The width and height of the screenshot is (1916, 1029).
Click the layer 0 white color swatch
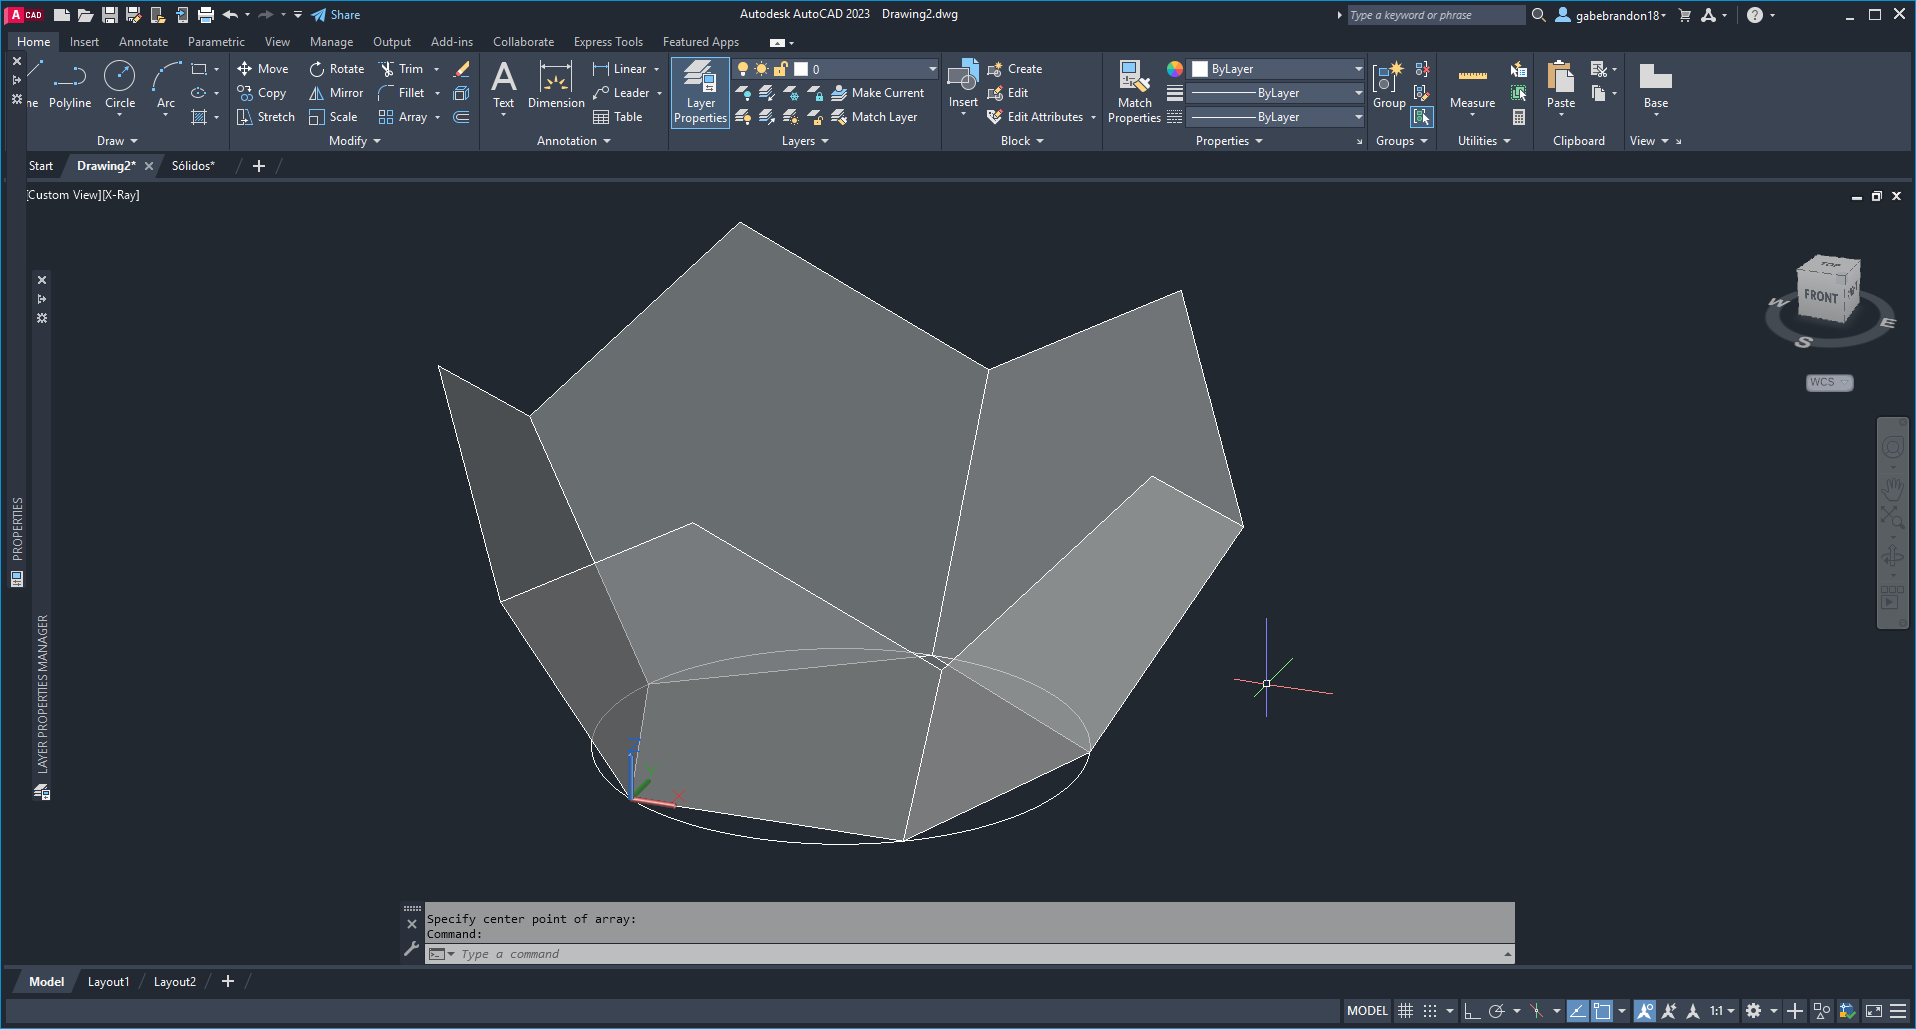pos(801,69)
